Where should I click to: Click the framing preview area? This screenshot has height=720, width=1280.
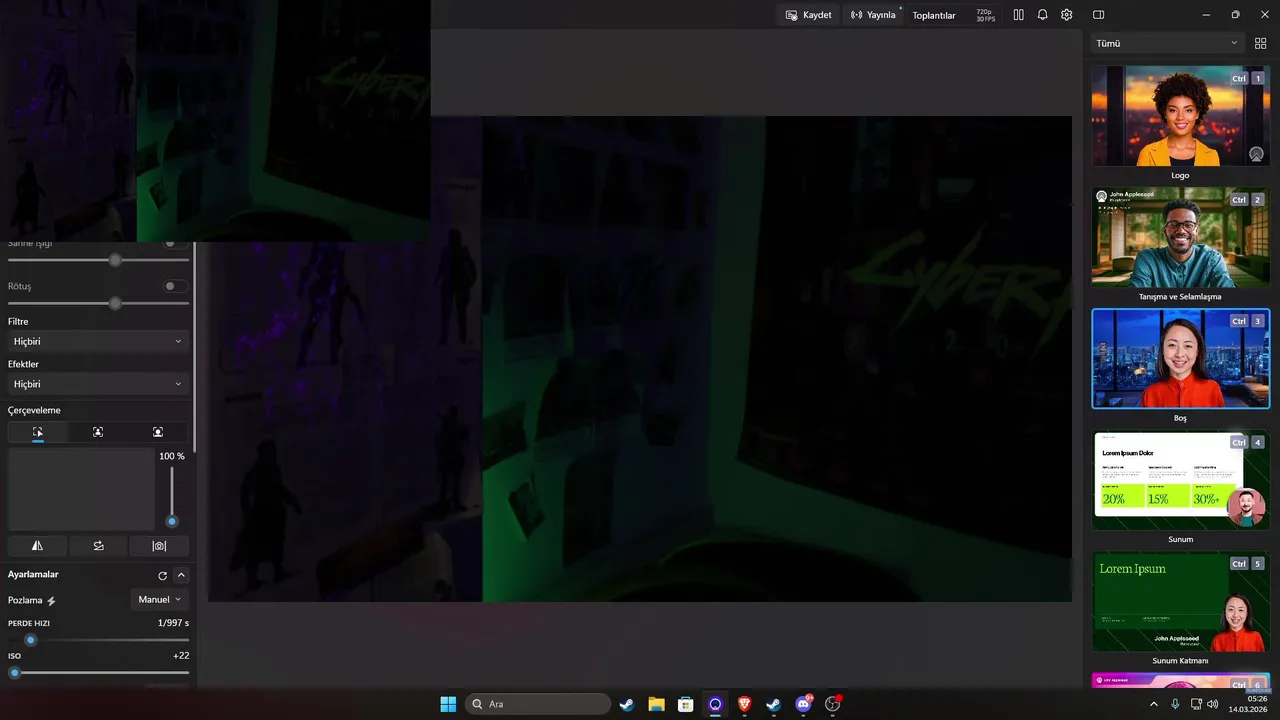tap(81, 489)
